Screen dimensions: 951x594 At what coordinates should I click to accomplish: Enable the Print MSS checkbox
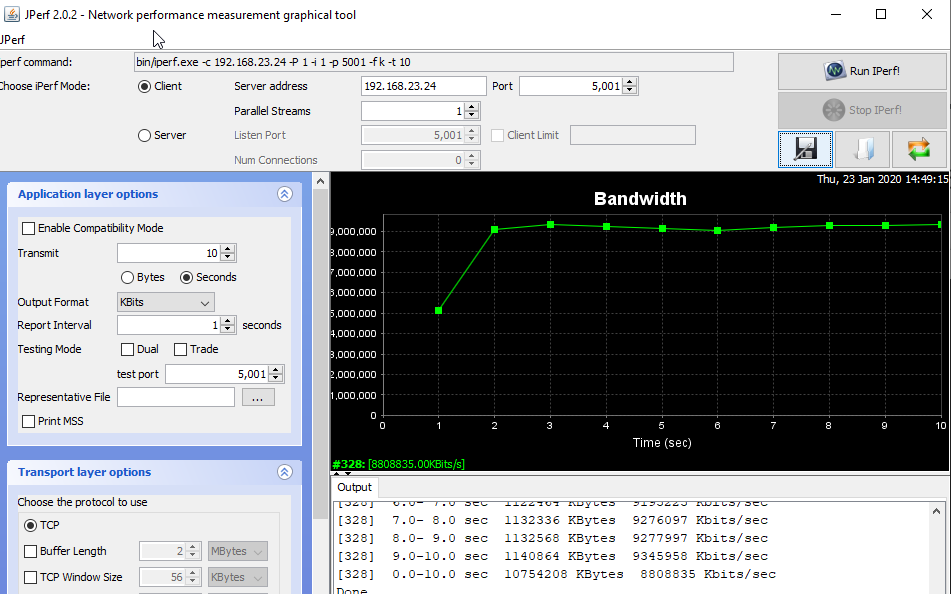(29, 421)
